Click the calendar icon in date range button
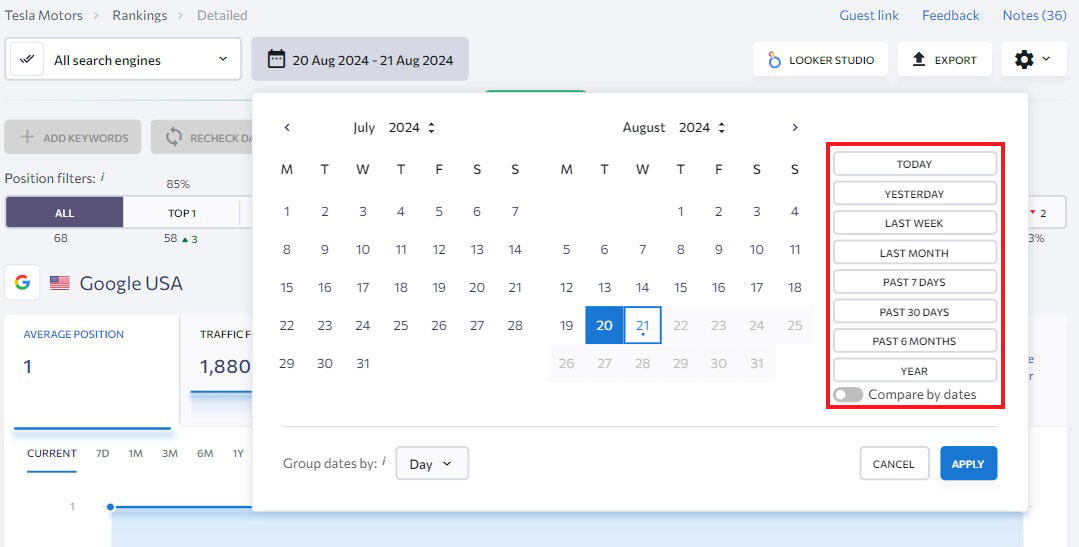1079x547 pixels. coord(276,59)
